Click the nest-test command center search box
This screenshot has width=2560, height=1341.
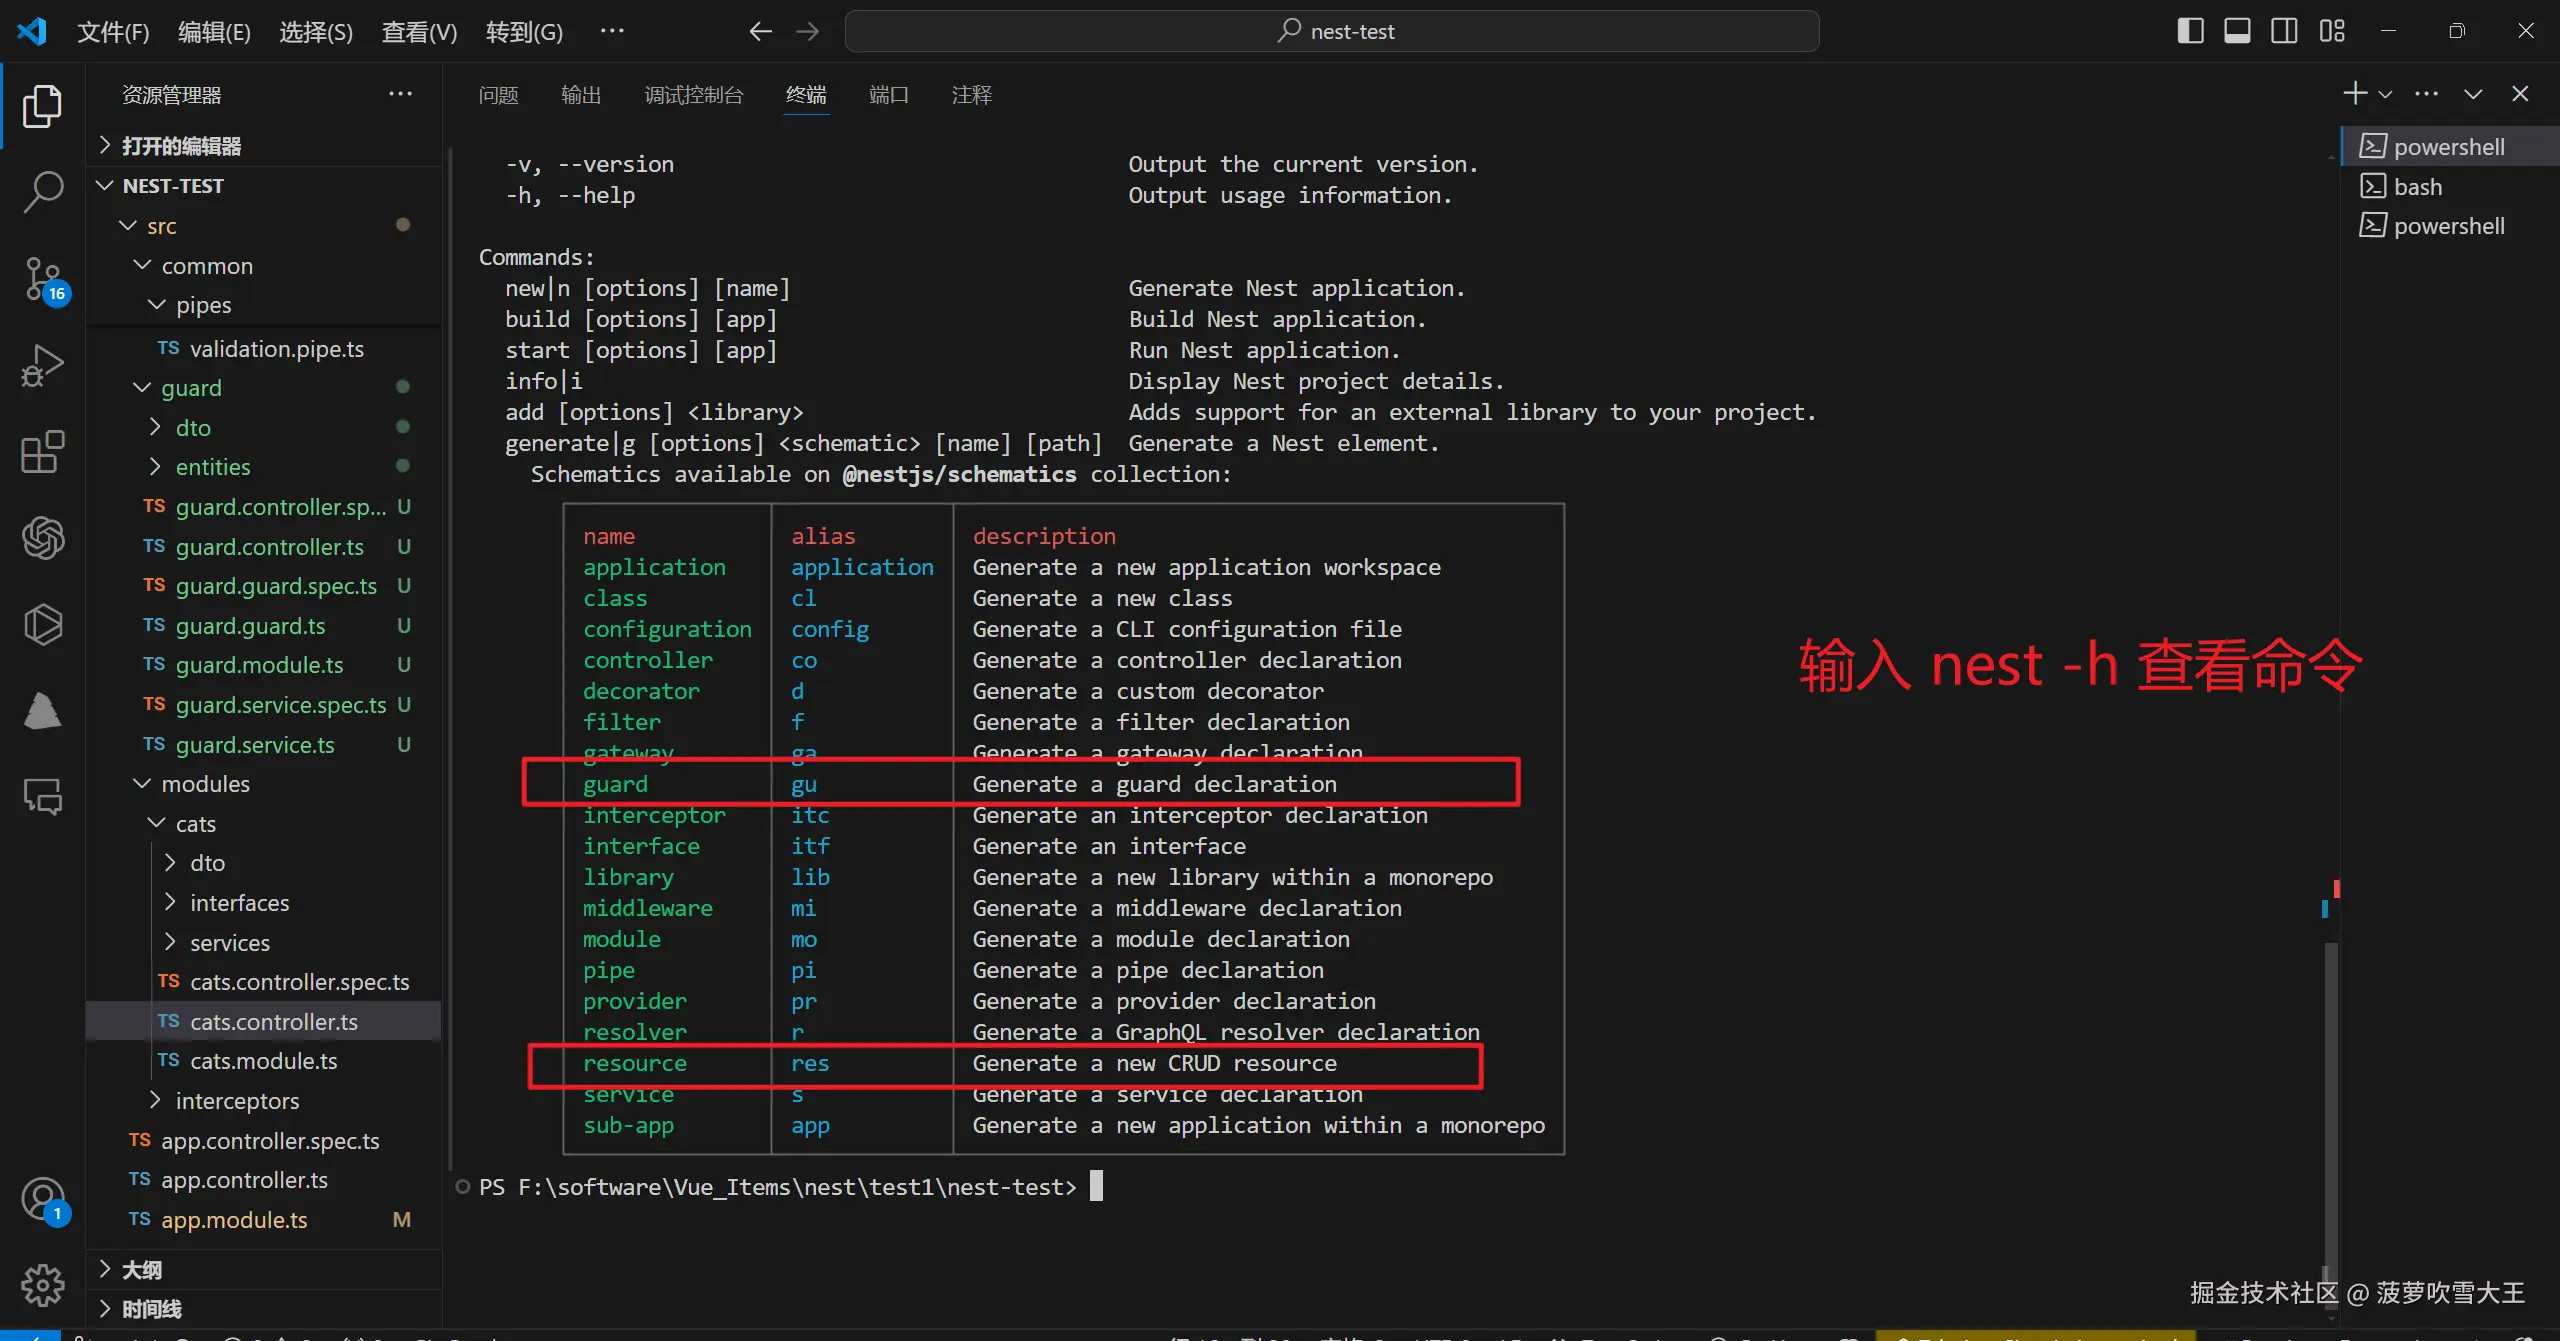1332,31
